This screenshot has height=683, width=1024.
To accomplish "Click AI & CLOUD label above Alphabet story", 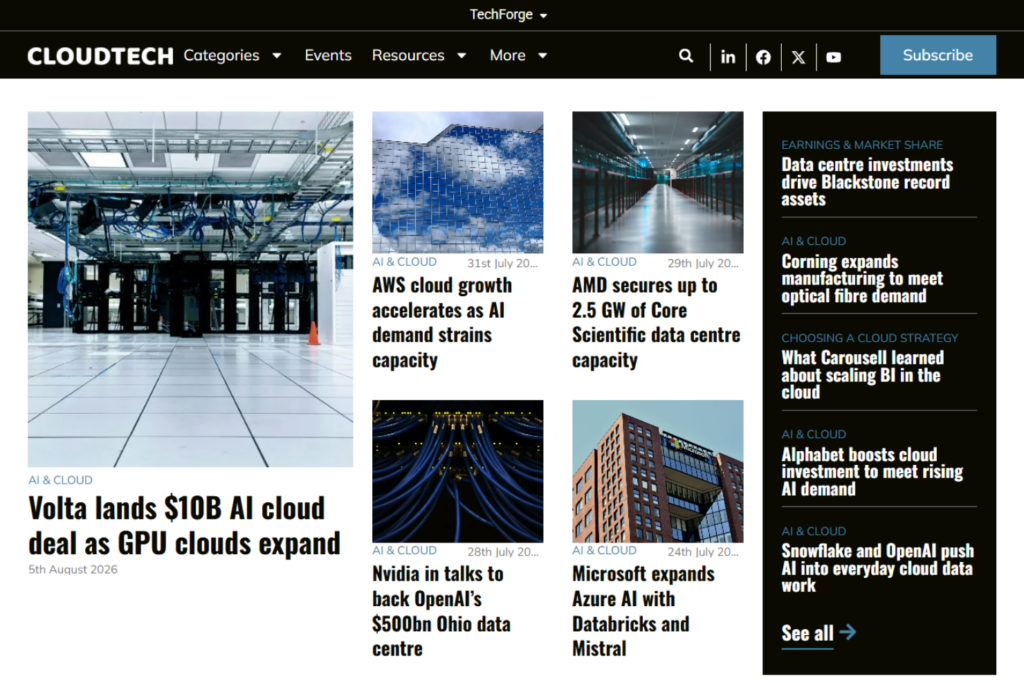I will (x=814, y=434).
